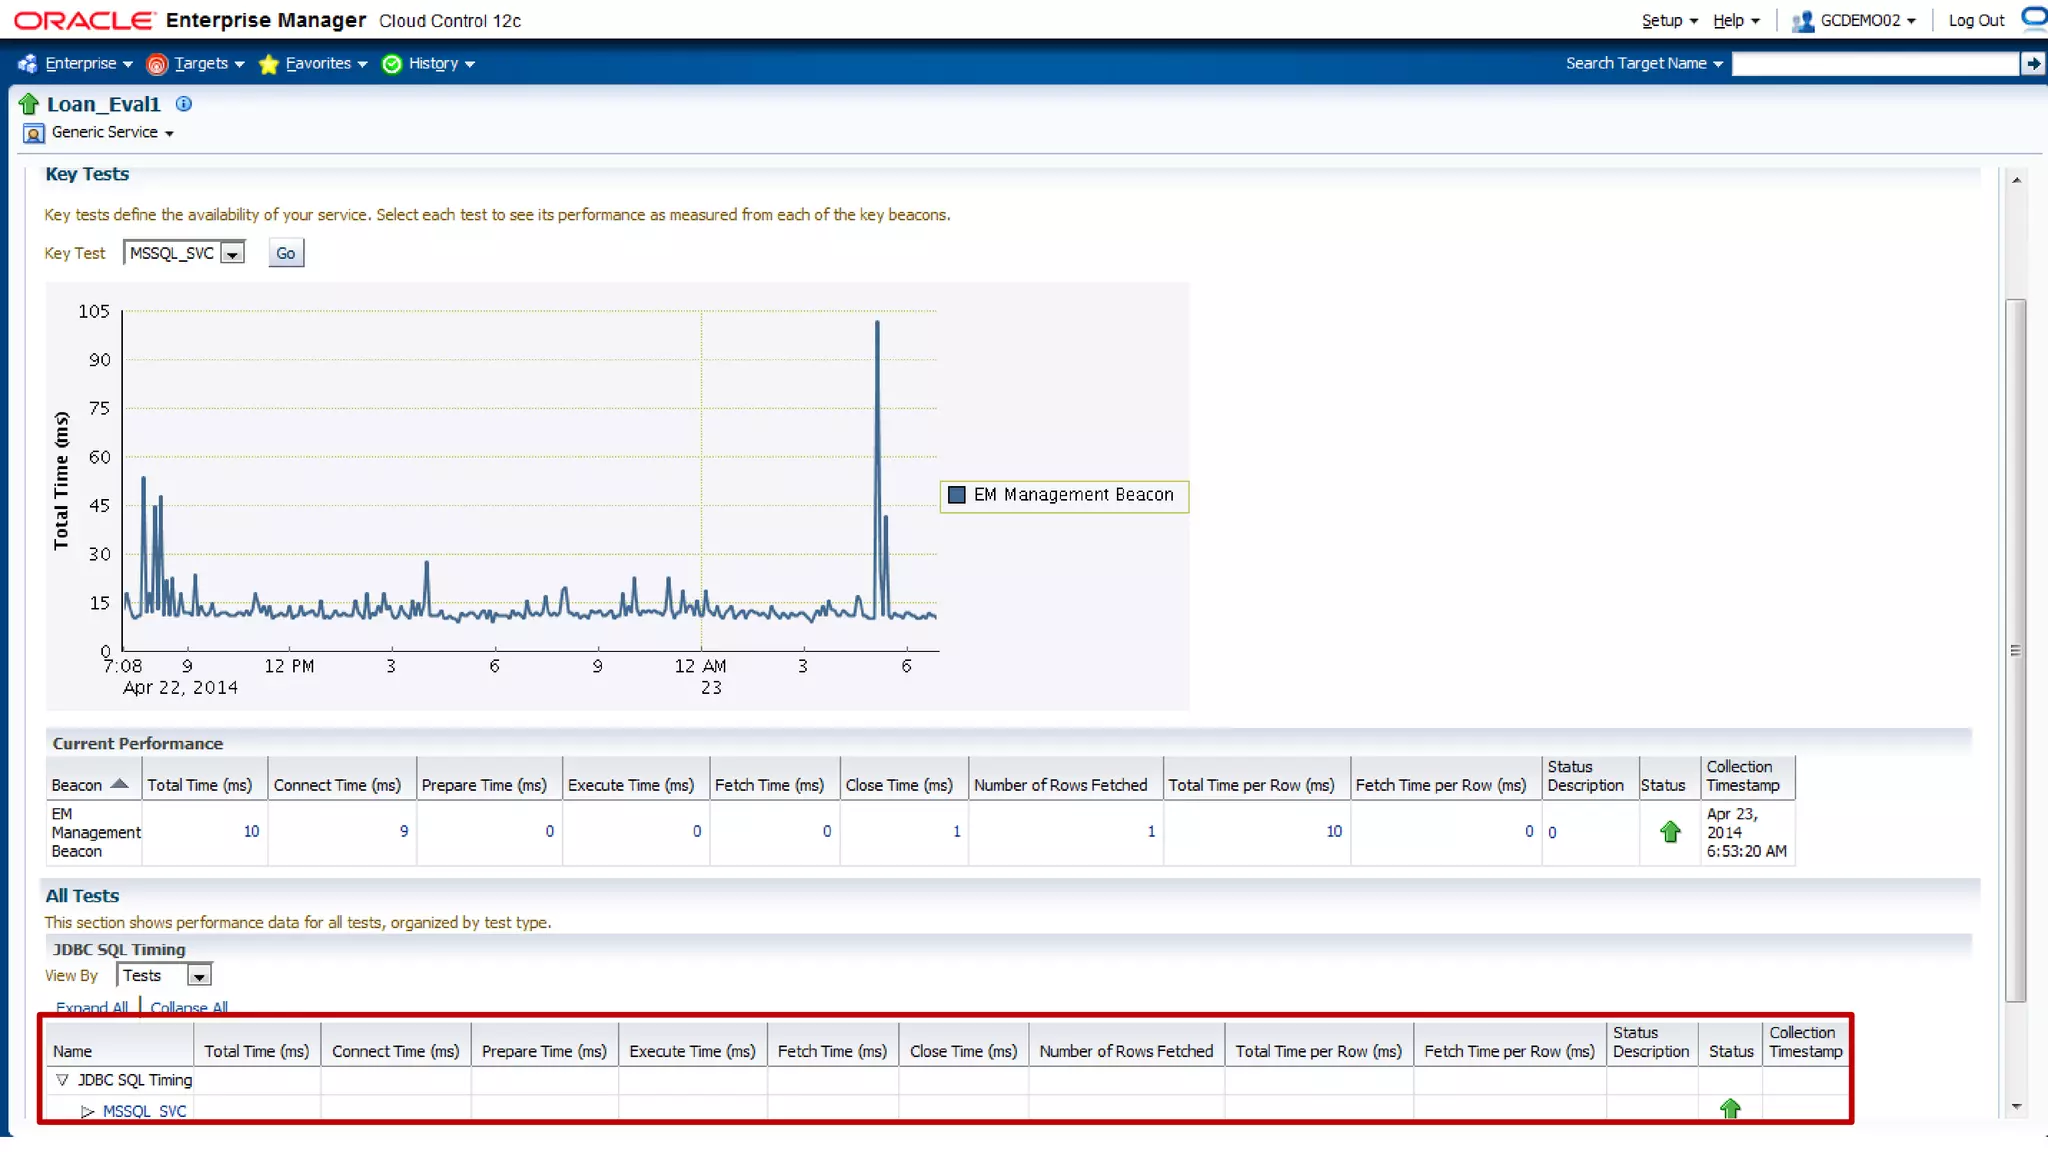Open the History menu
This screenshot has height=1152, width=2048.
pyautogui.click(x=441, y=63)
